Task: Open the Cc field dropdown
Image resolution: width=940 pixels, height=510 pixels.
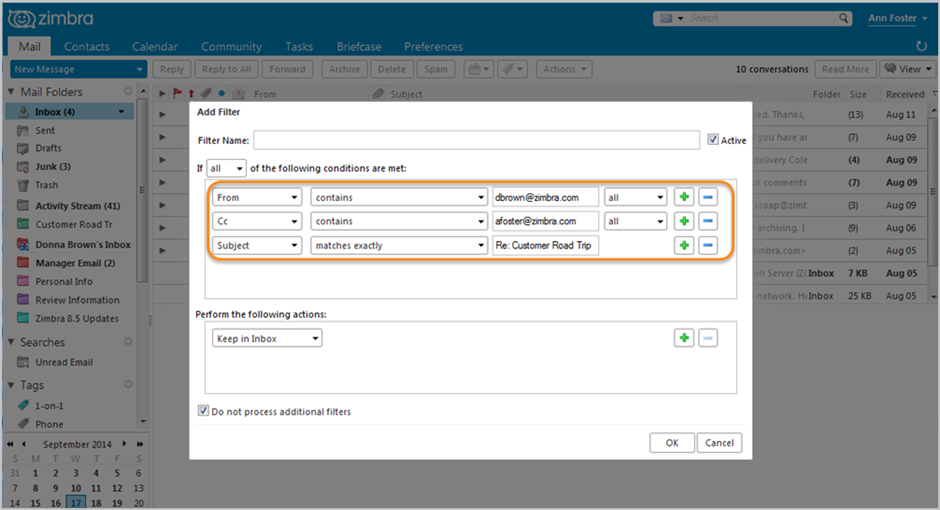Action: click(x=257, y=221)
